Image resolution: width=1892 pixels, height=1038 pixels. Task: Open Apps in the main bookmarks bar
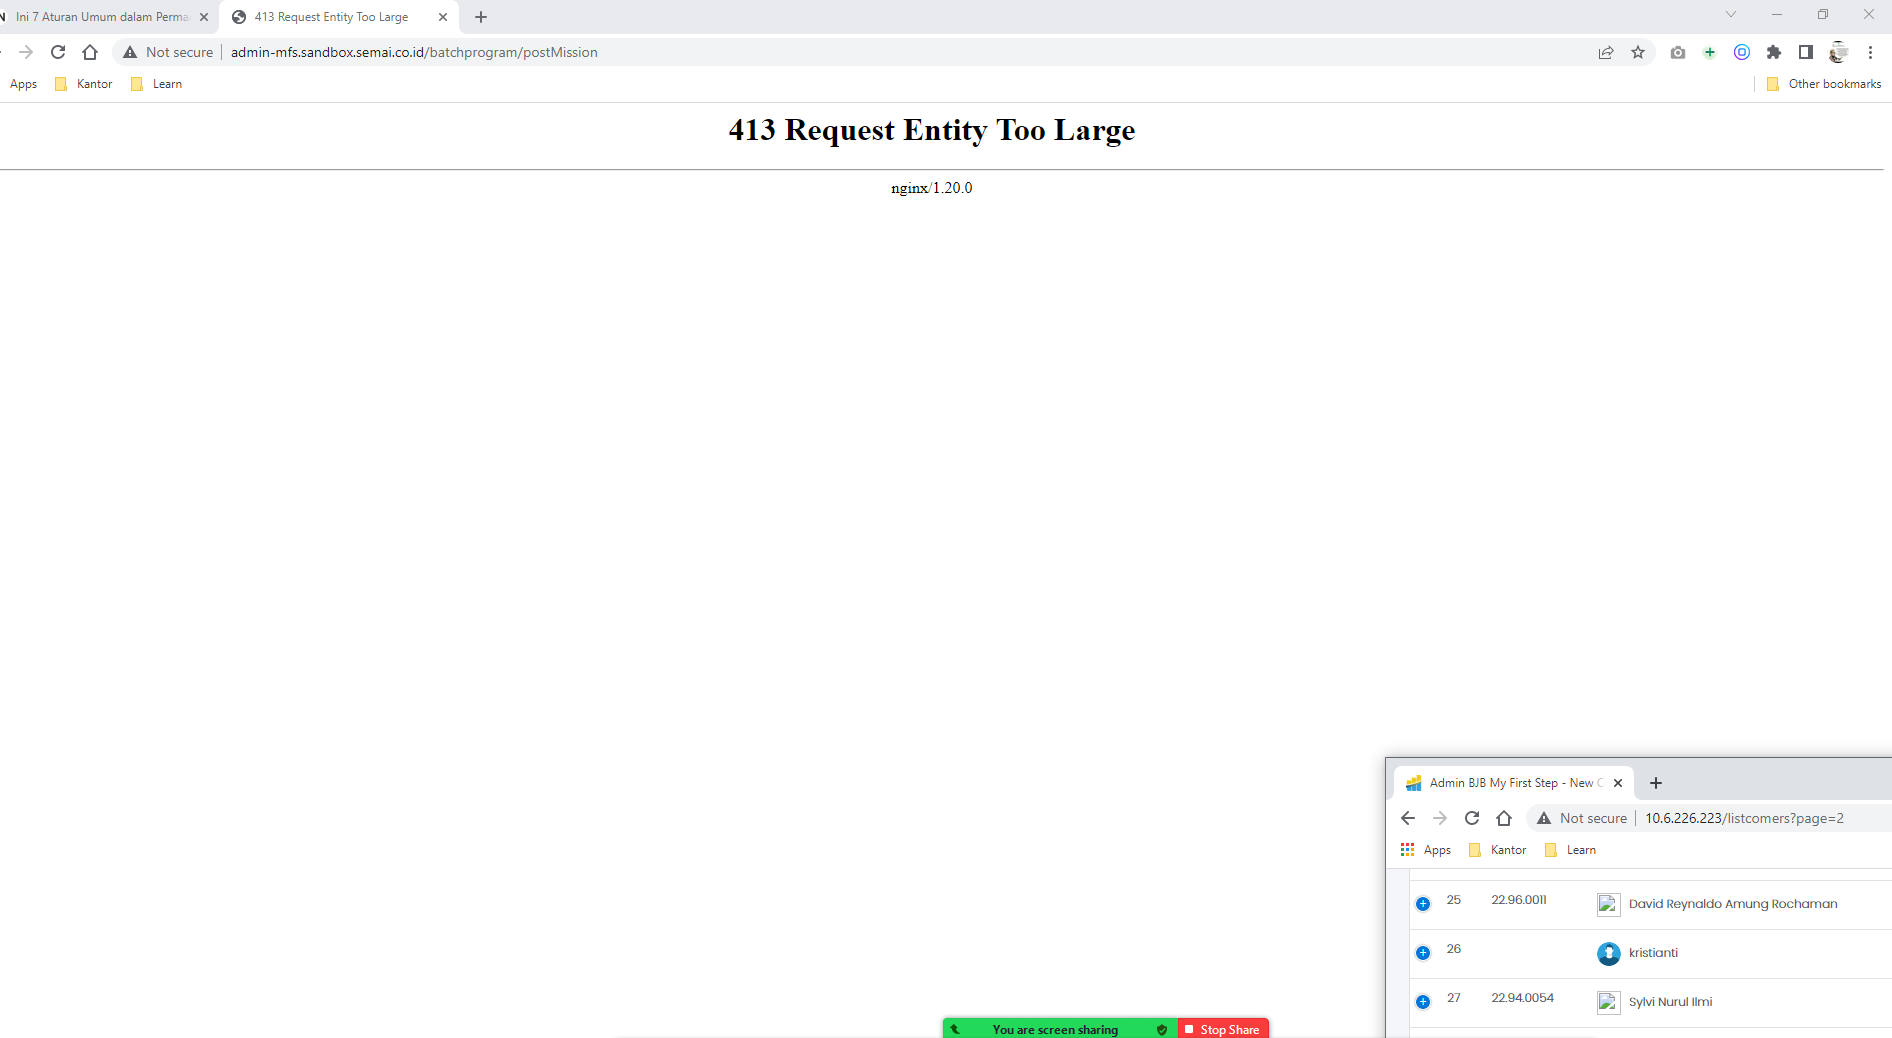click(23, 84)
